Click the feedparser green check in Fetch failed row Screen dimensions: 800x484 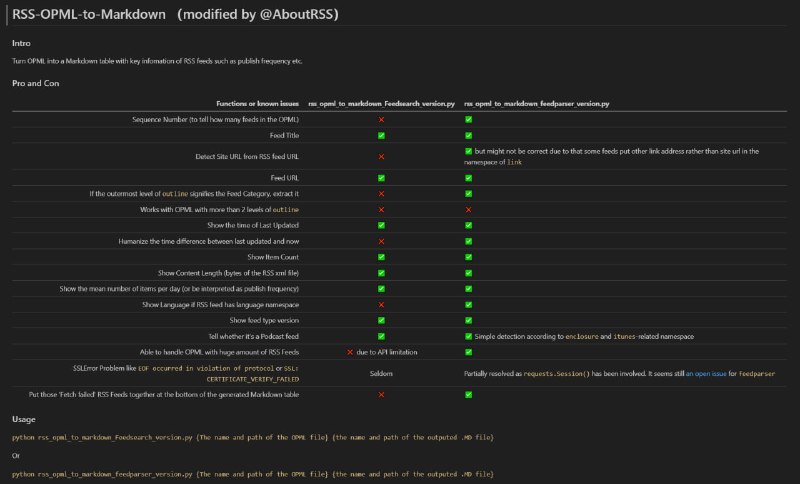(x=468, y=395)
